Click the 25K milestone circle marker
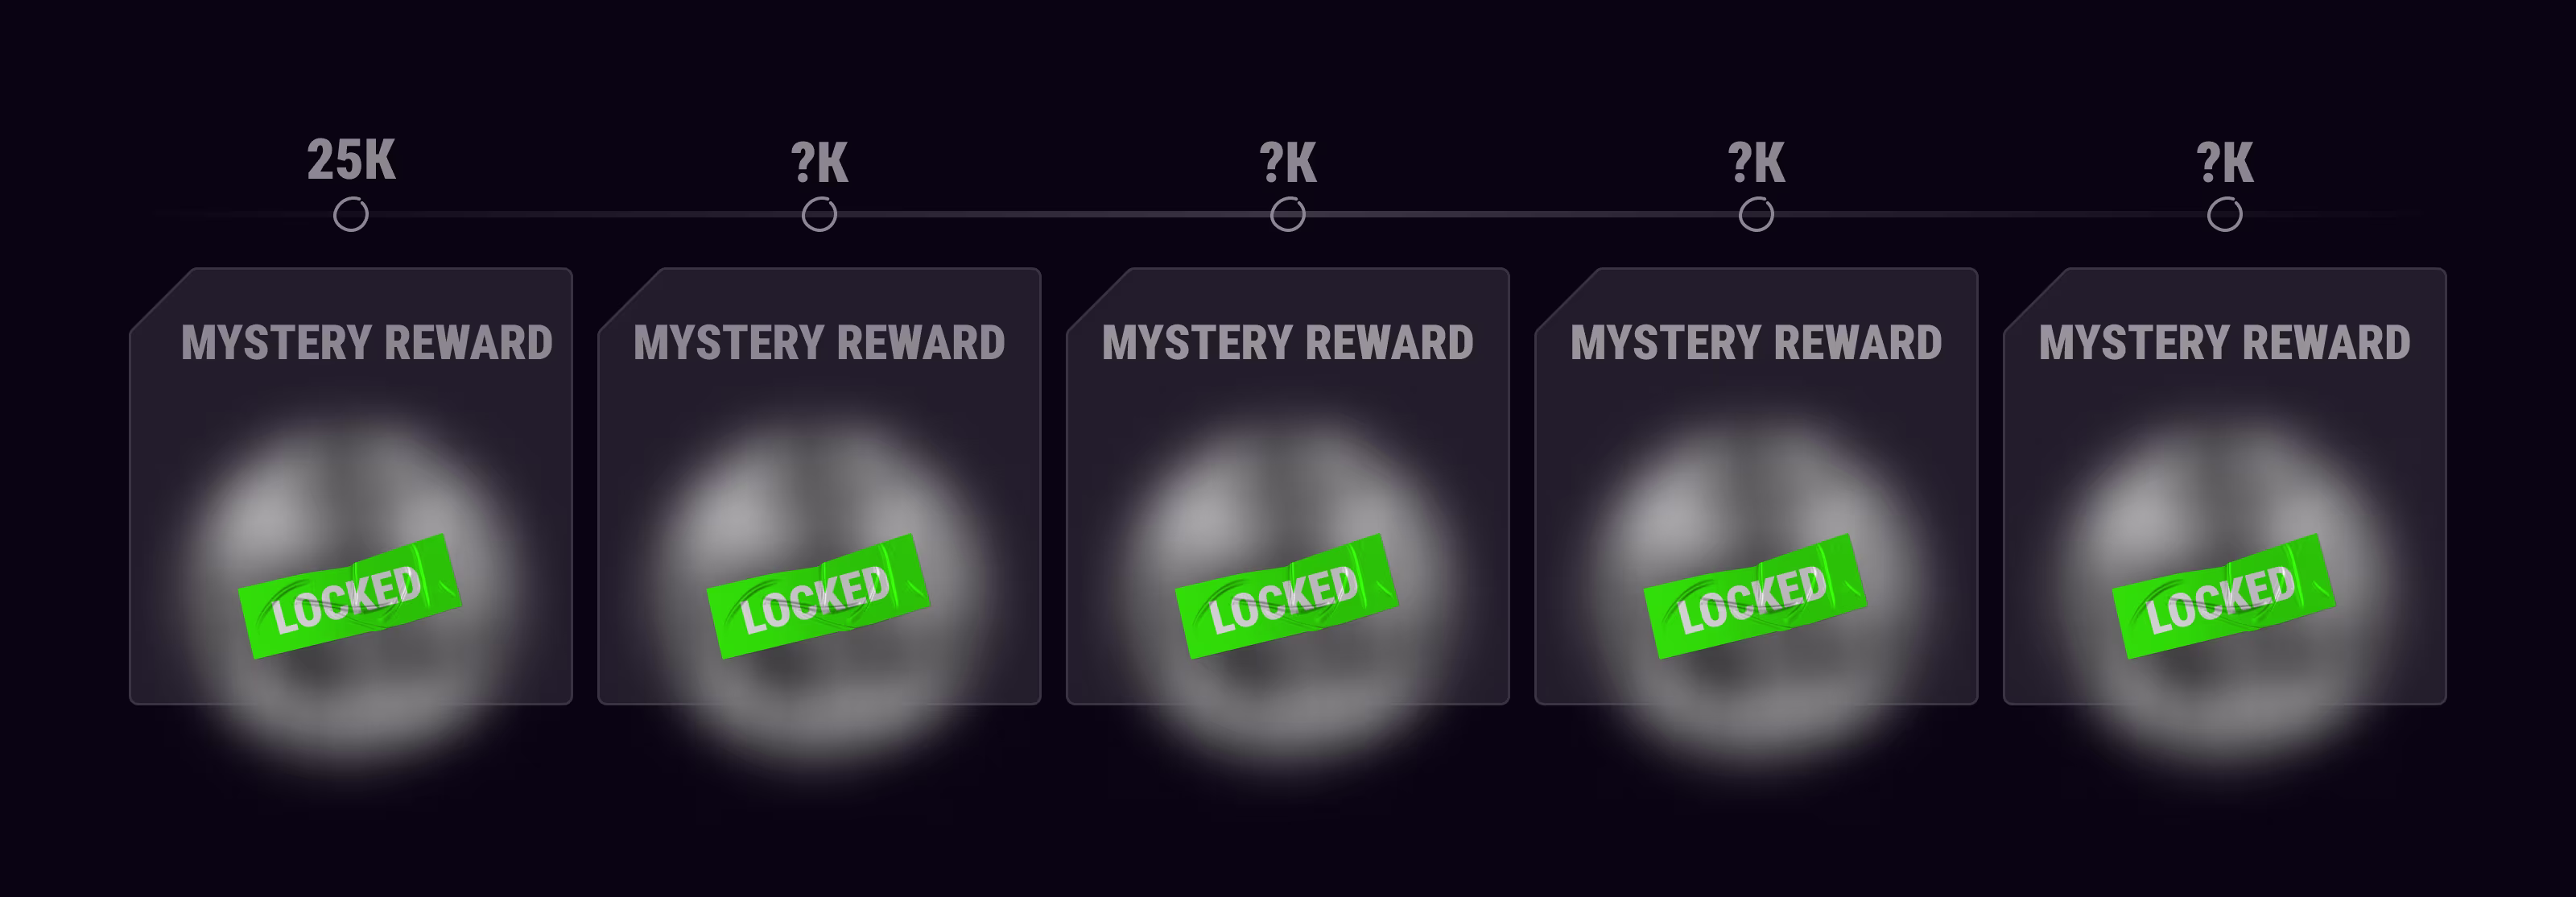2576x897 pixels. [351, 214]
